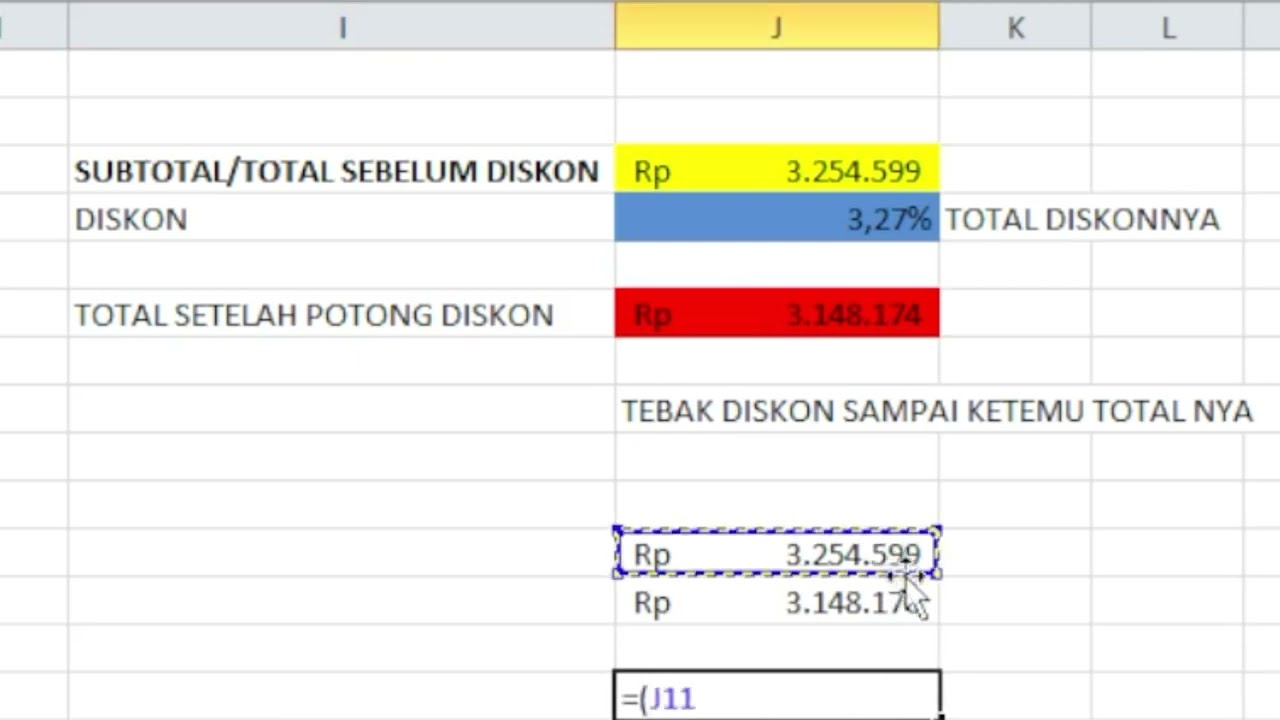The width and height of the screenshot is (1280, 720).
Task: Click the TEBAK DISKON SAMPAI KETEMU TOTAL NYA text
Action: (937, 411)
